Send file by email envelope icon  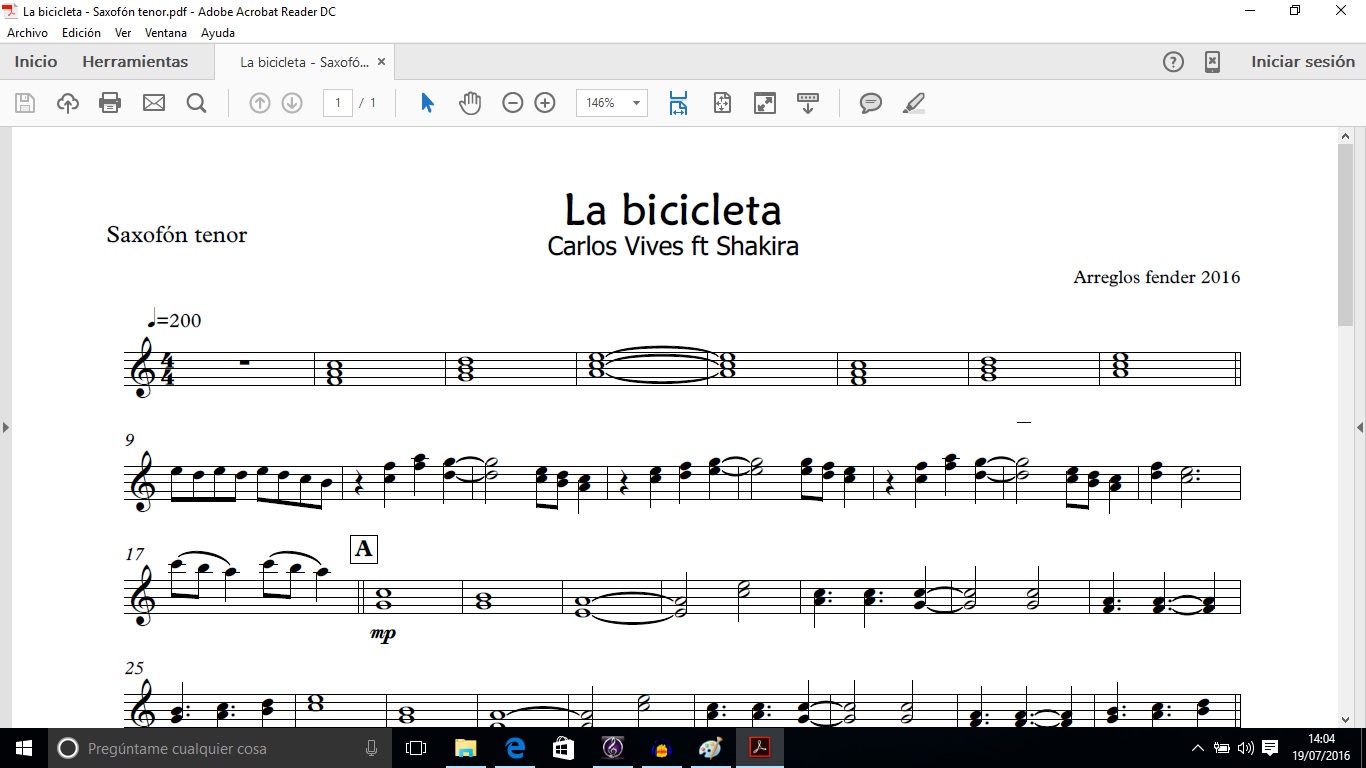[x=153, y=103]
